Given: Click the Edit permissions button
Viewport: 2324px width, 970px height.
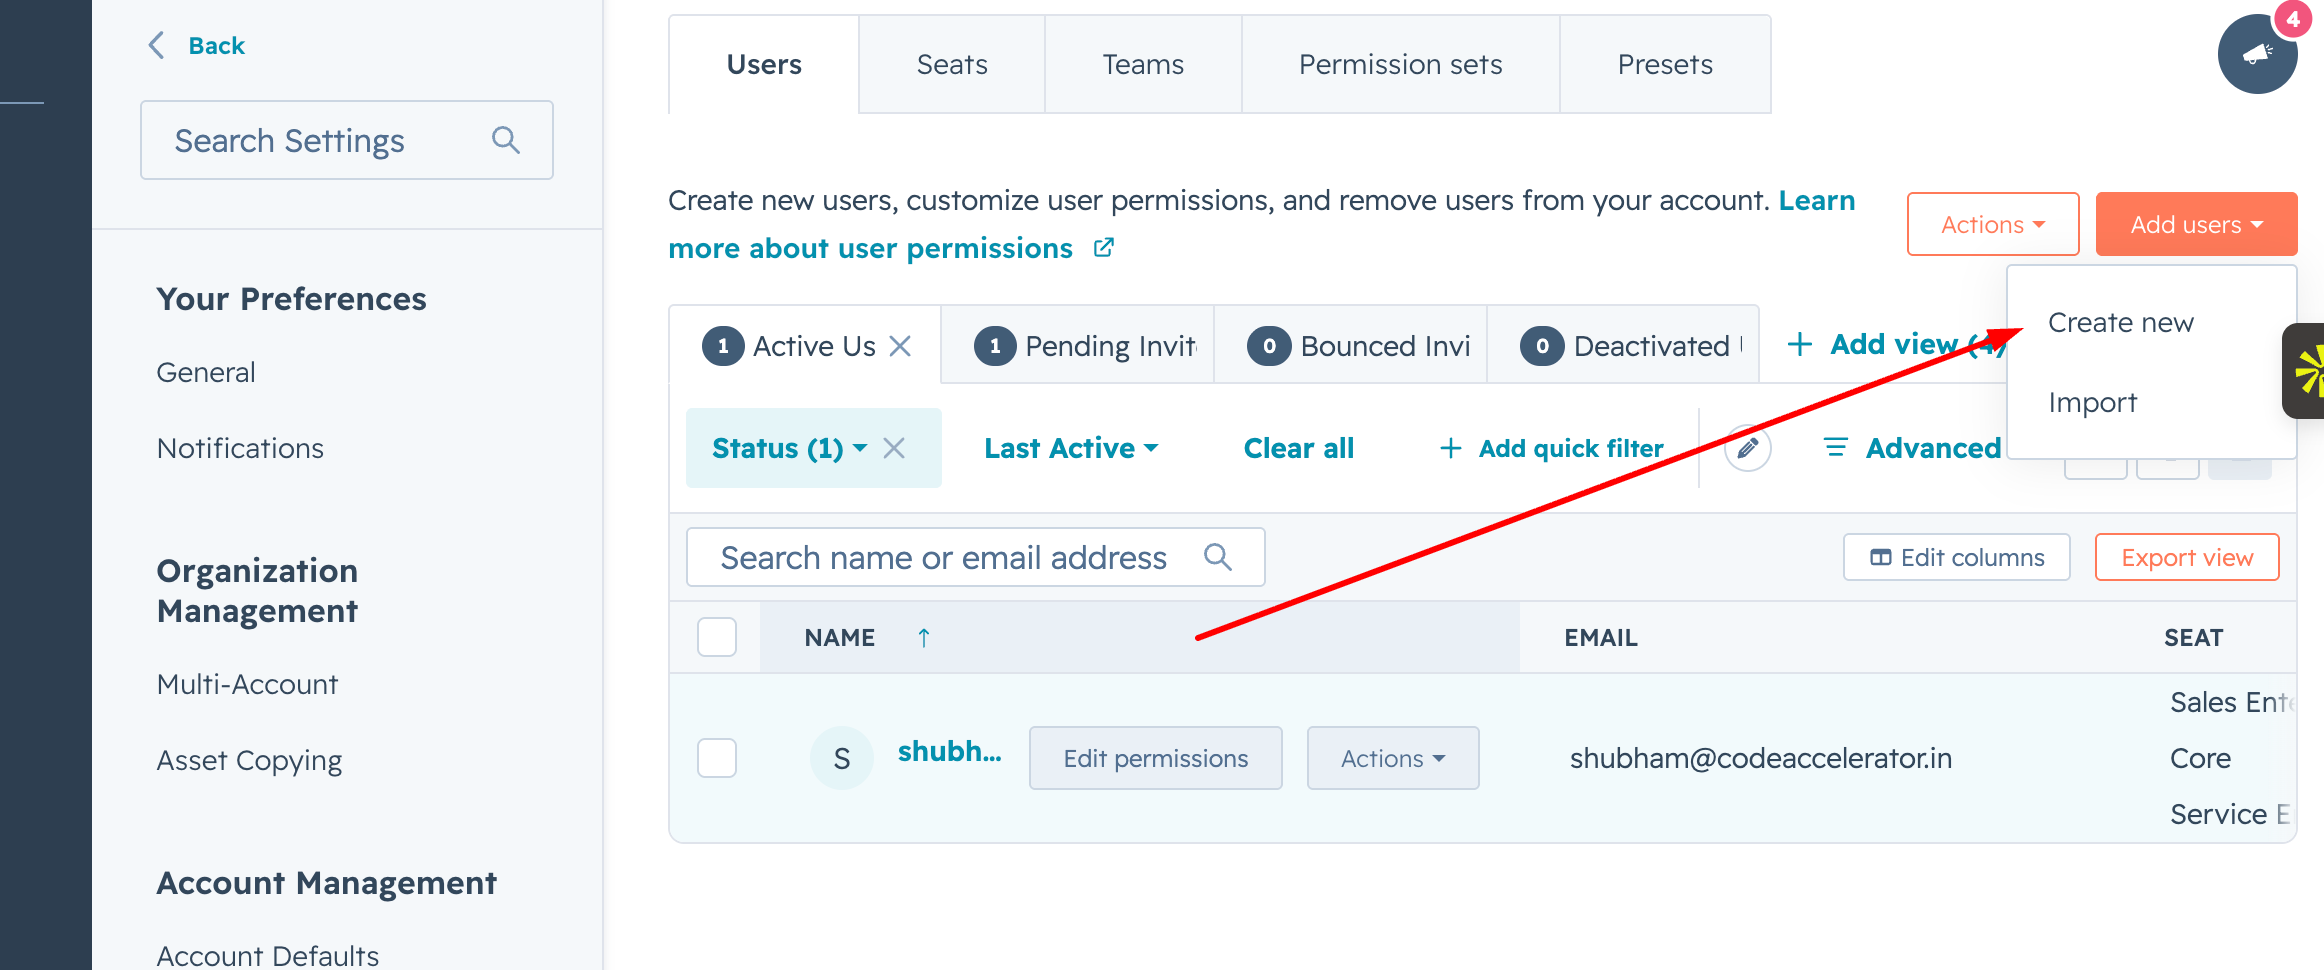Looking at the screenshot, I should (x=1155, y=758).
